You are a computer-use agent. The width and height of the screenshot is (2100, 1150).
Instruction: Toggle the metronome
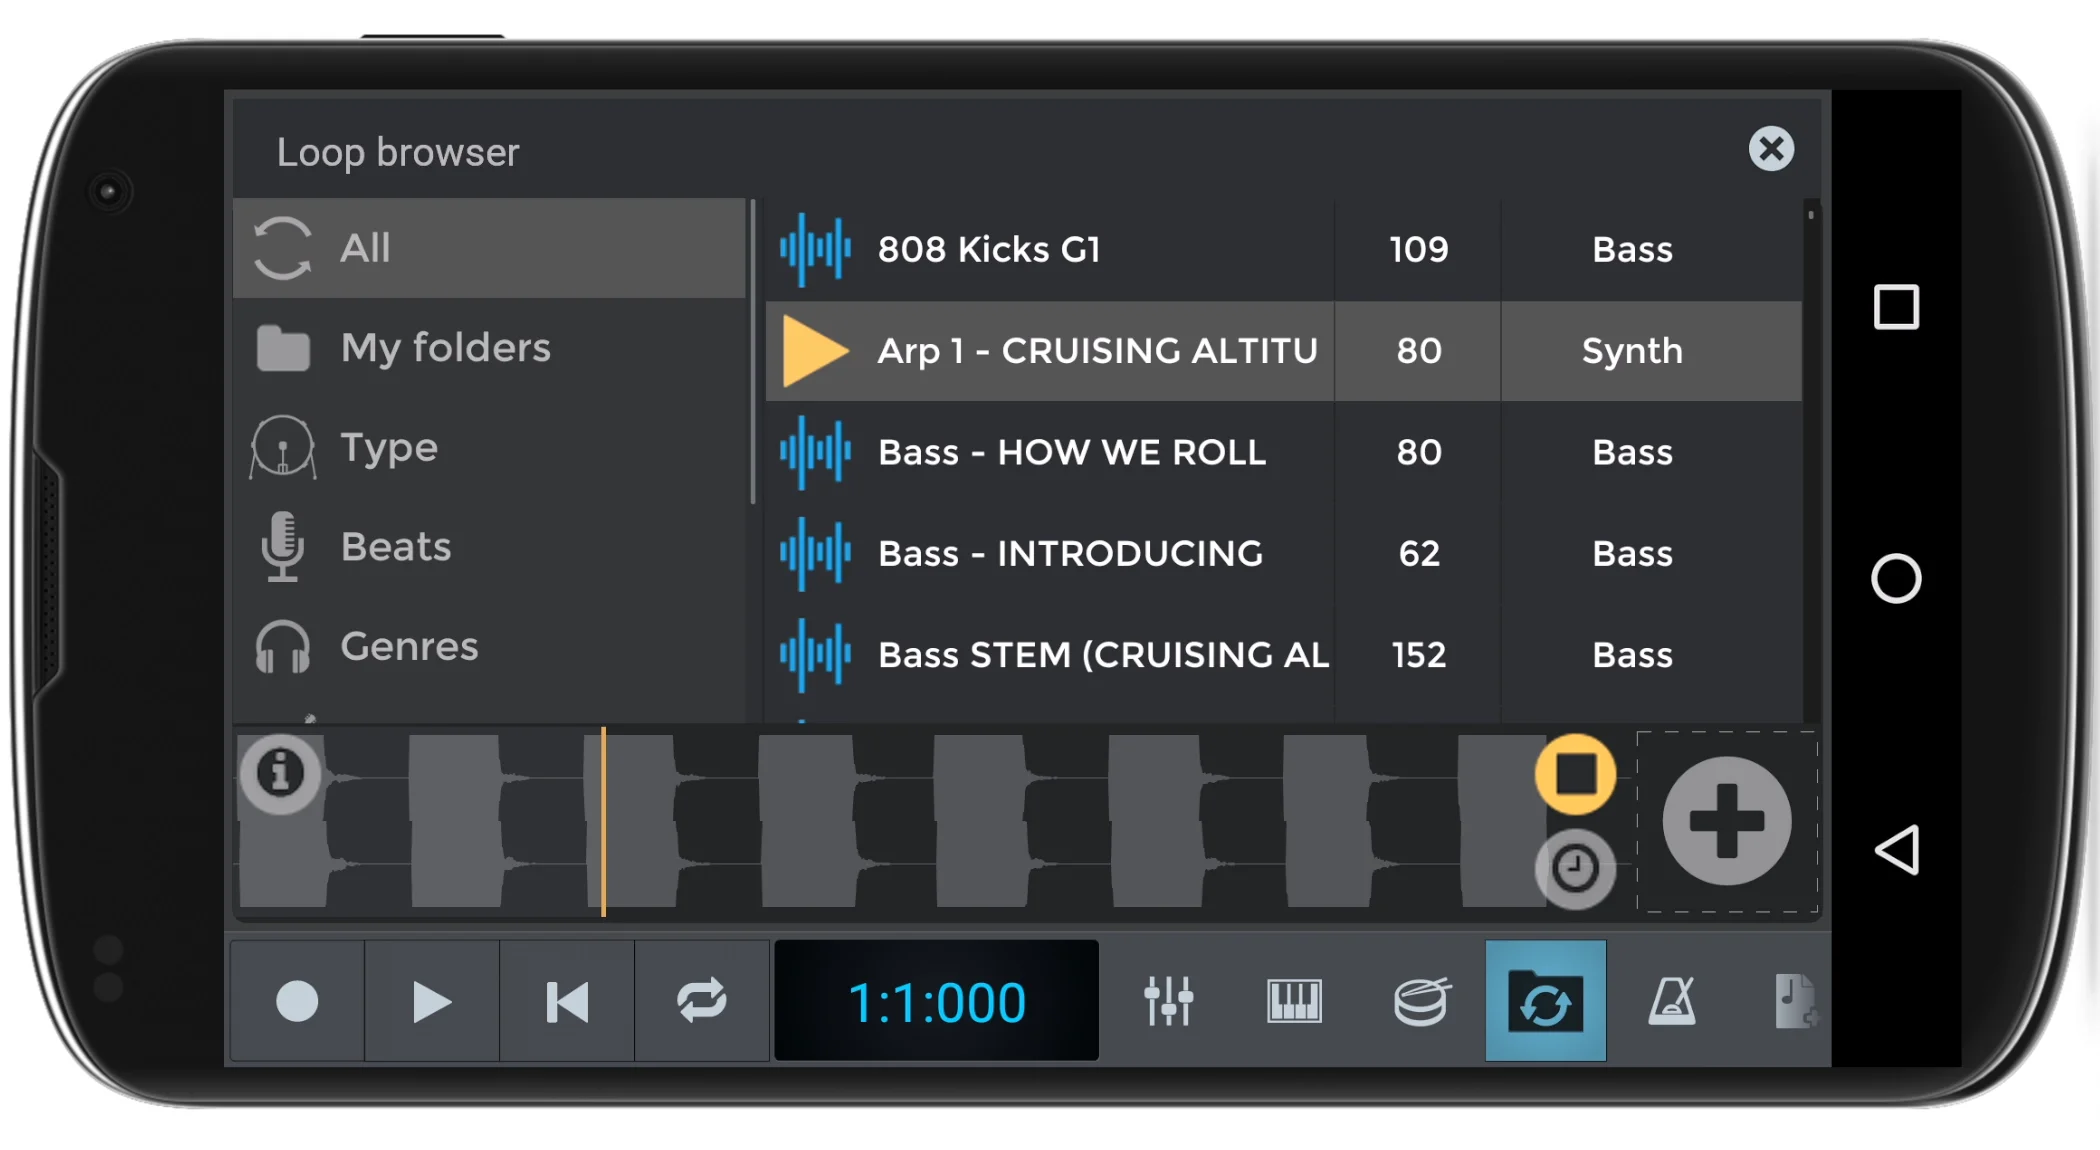coord(1671,1001)
